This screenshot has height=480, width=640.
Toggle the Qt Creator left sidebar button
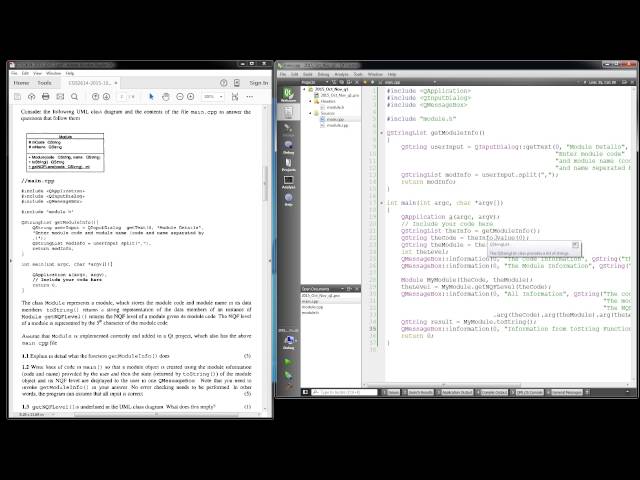point(305,392)
